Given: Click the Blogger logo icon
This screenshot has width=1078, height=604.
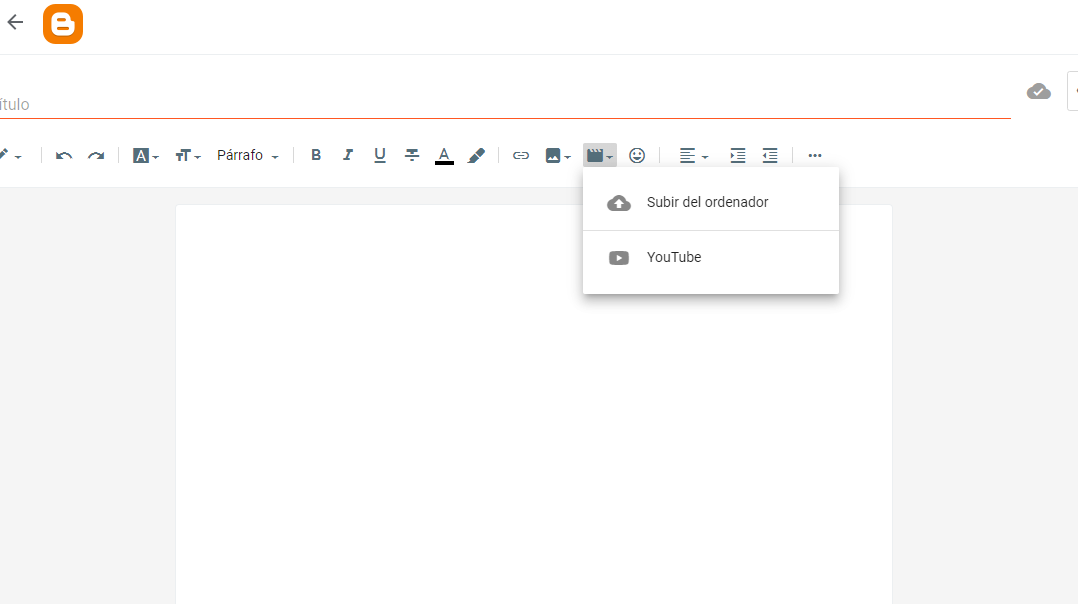Looking at the screenshot, I should point(62,24).
